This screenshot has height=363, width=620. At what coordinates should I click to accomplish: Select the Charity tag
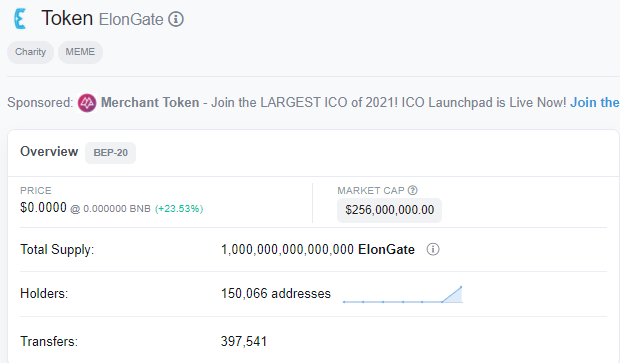tap(30, 52)
